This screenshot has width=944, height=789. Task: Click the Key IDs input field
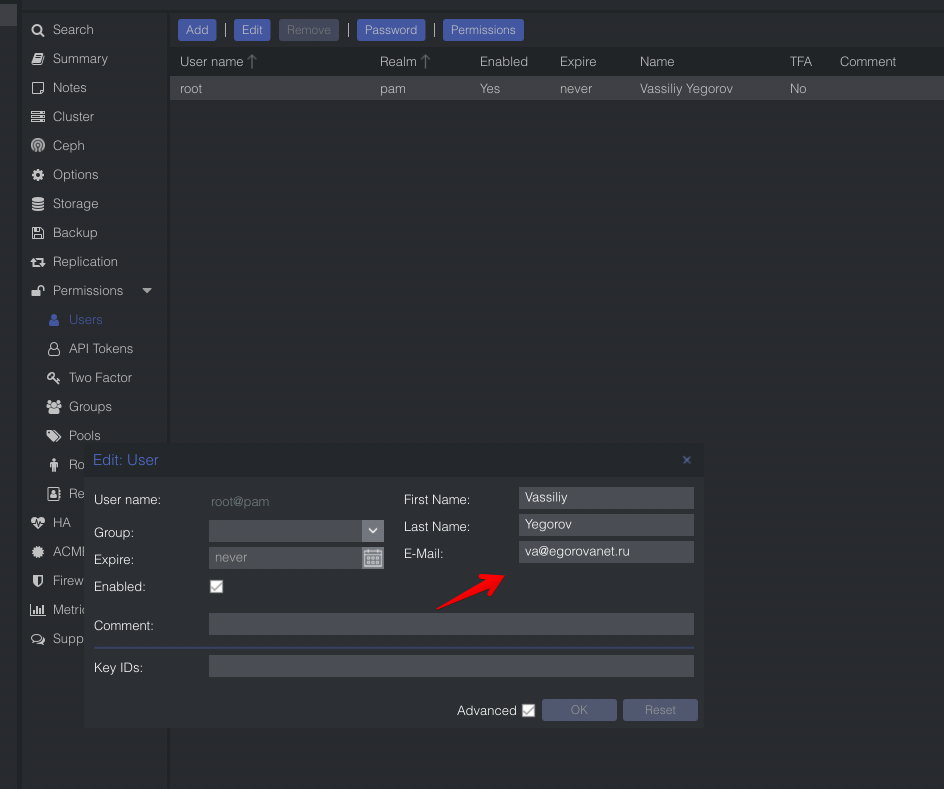451,666
